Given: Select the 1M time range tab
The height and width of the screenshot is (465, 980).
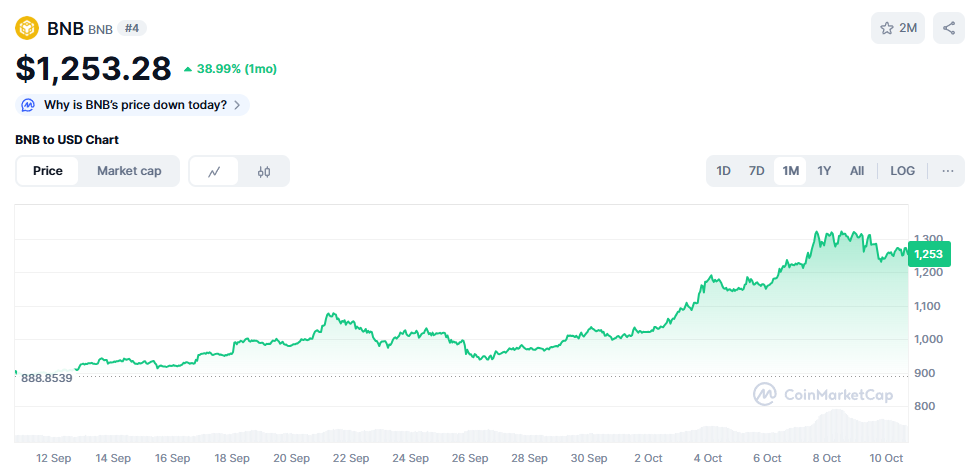Looking at the screenshot, I should 791,171.
